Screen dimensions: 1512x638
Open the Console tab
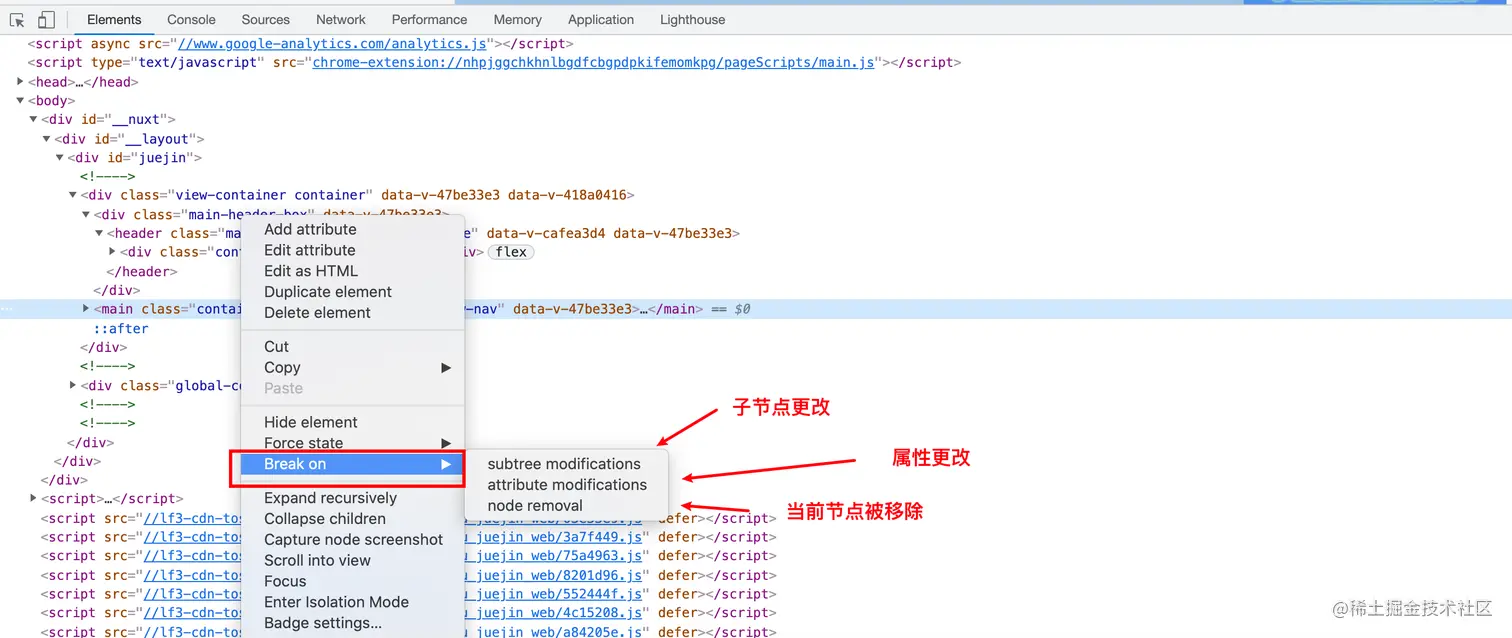(191, 19)
